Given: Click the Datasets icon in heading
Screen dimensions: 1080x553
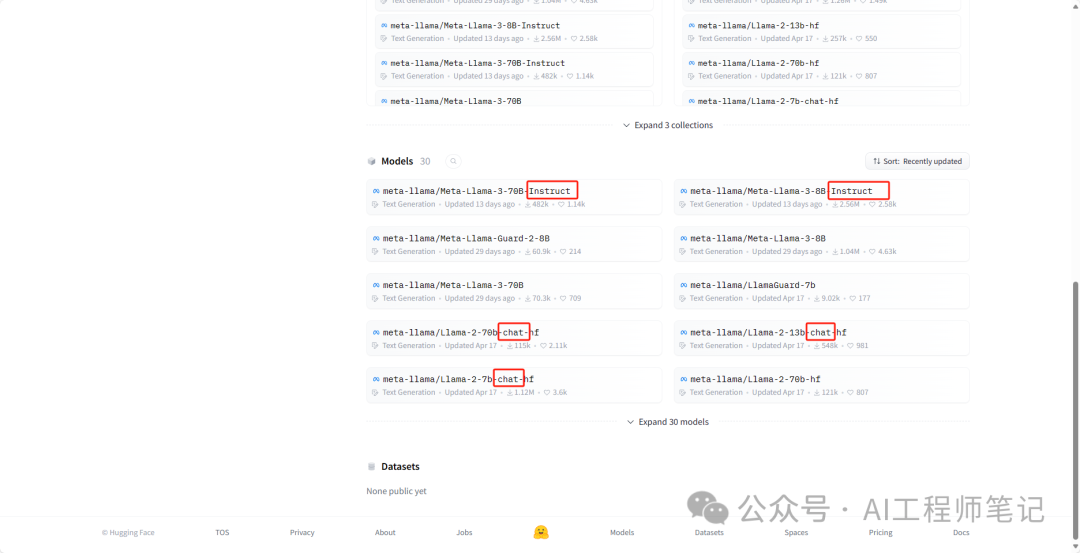Looking at the screenshot, I should click(x=372, y=467).
